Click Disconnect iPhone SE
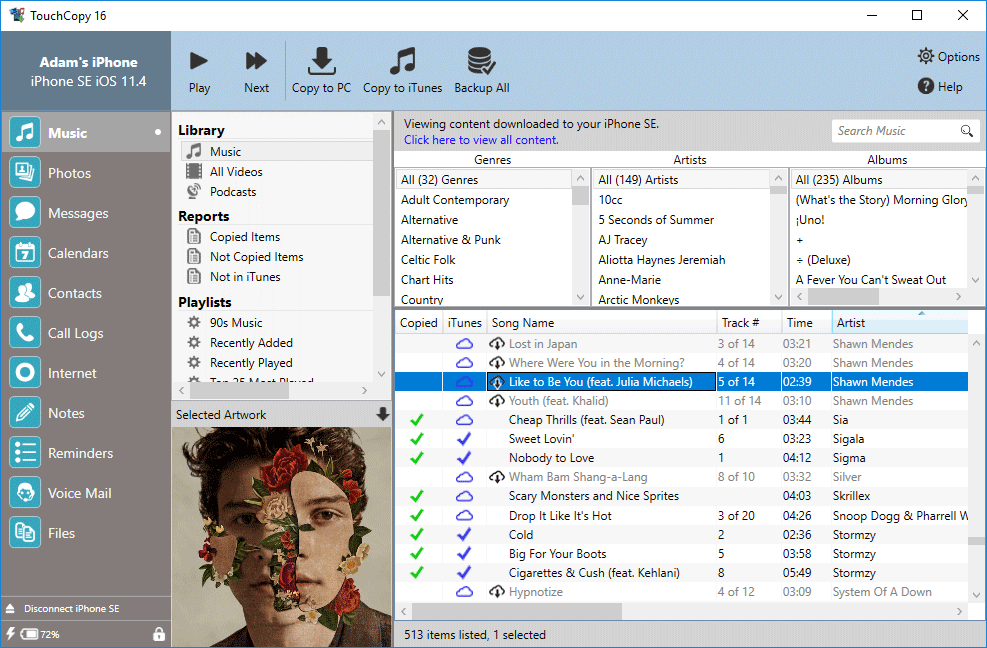987x648 pixels. pos(71,608)
